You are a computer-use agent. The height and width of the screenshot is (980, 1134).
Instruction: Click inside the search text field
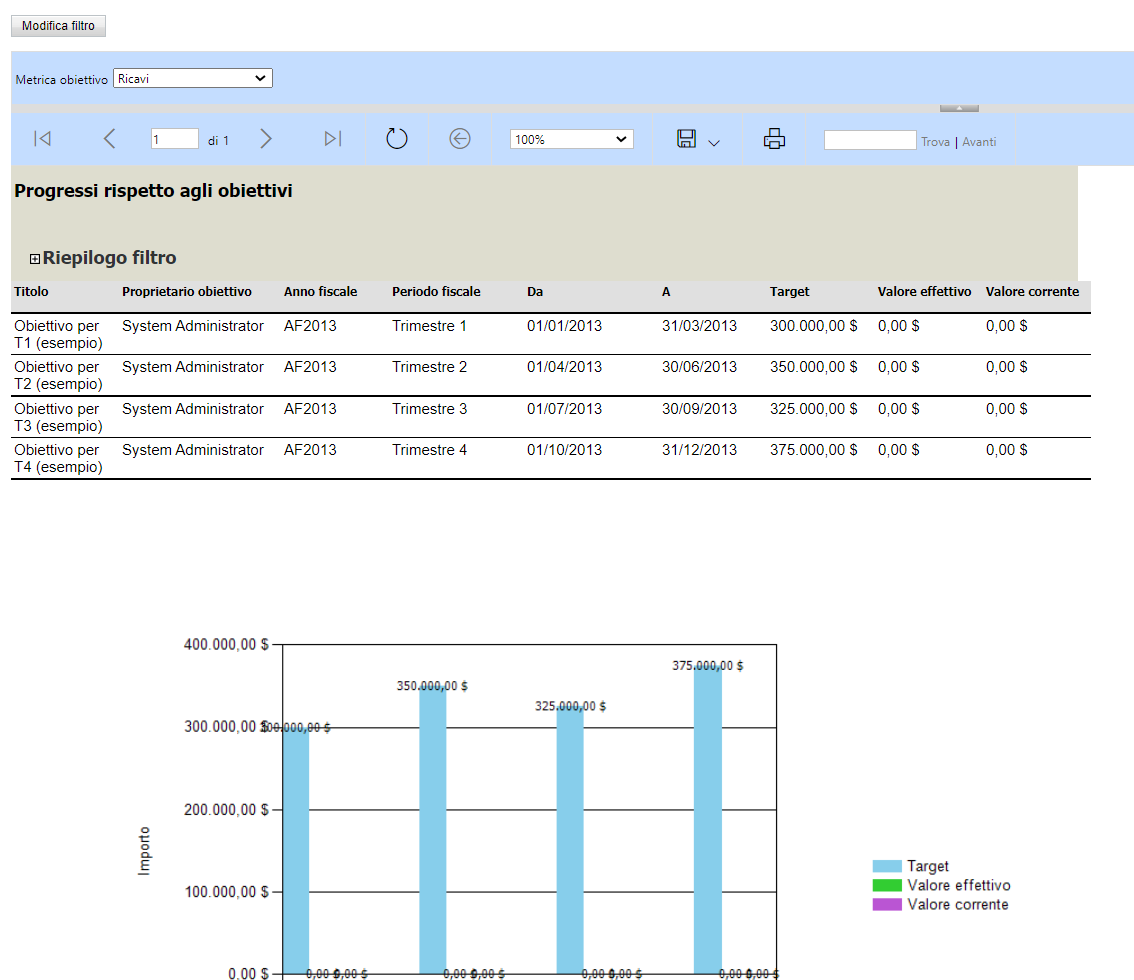tap(870, 139)
